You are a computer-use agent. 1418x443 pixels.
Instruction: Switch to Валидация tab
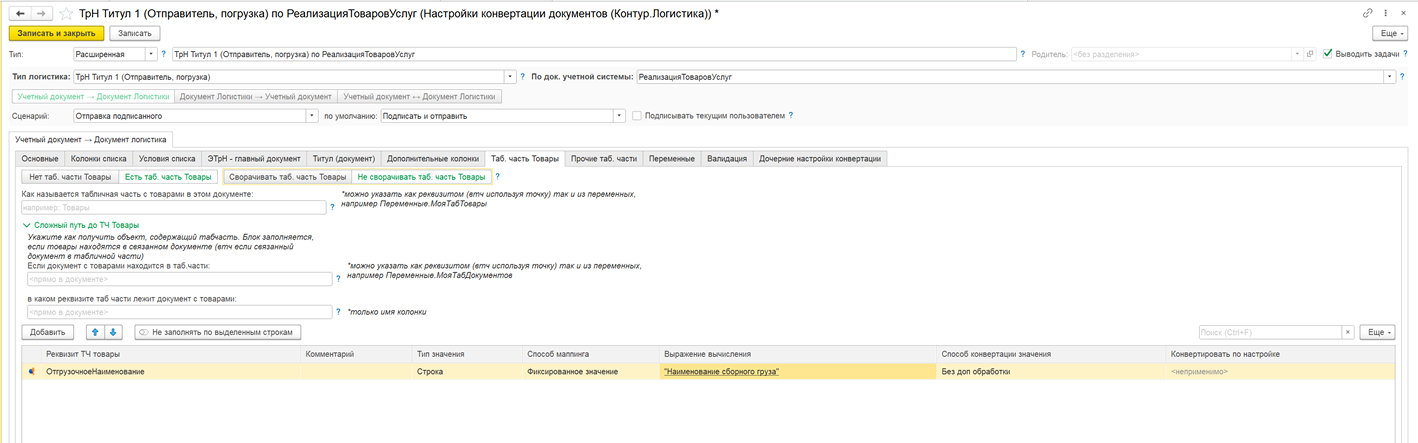(x=727, y=158)
